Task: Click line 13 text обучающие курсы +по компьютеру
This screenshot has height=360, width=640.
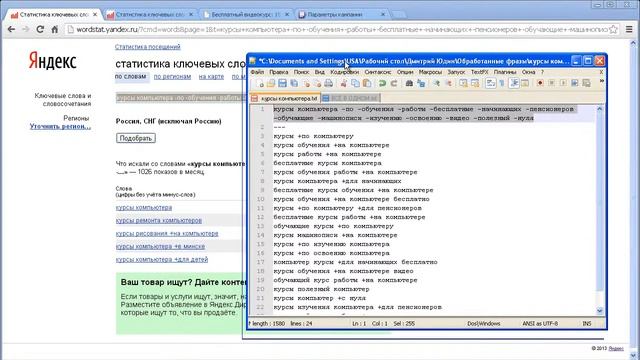Action: pyautogui.click(x=333, y=226)
